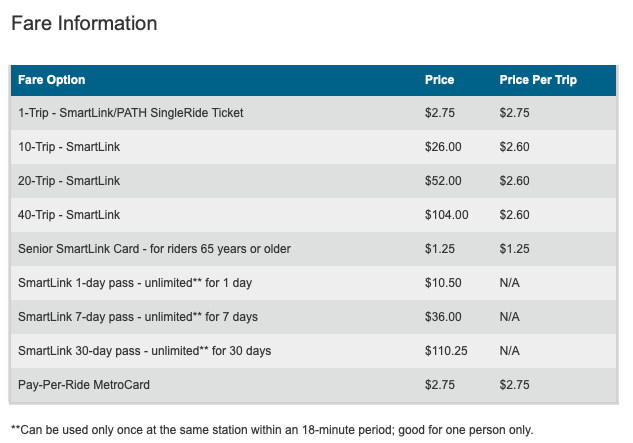633x443 pixels.
Task: Click the $36.00 price cell
Action: [443, 317]
